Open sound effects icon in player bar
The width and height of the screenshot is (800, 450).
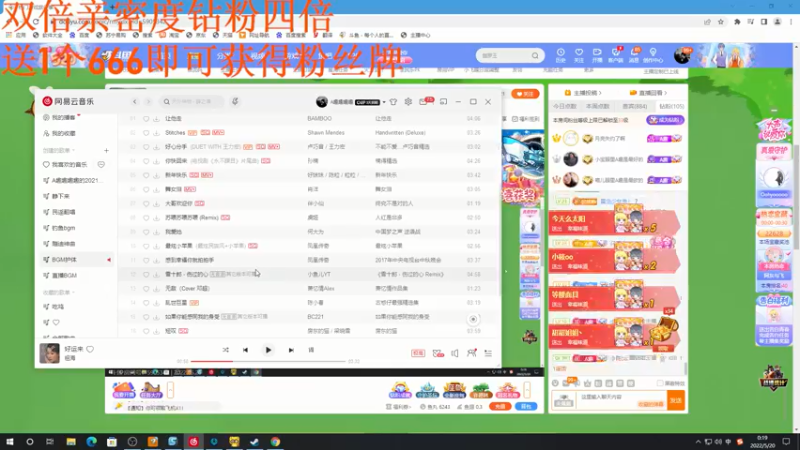[x=438, y=353]
